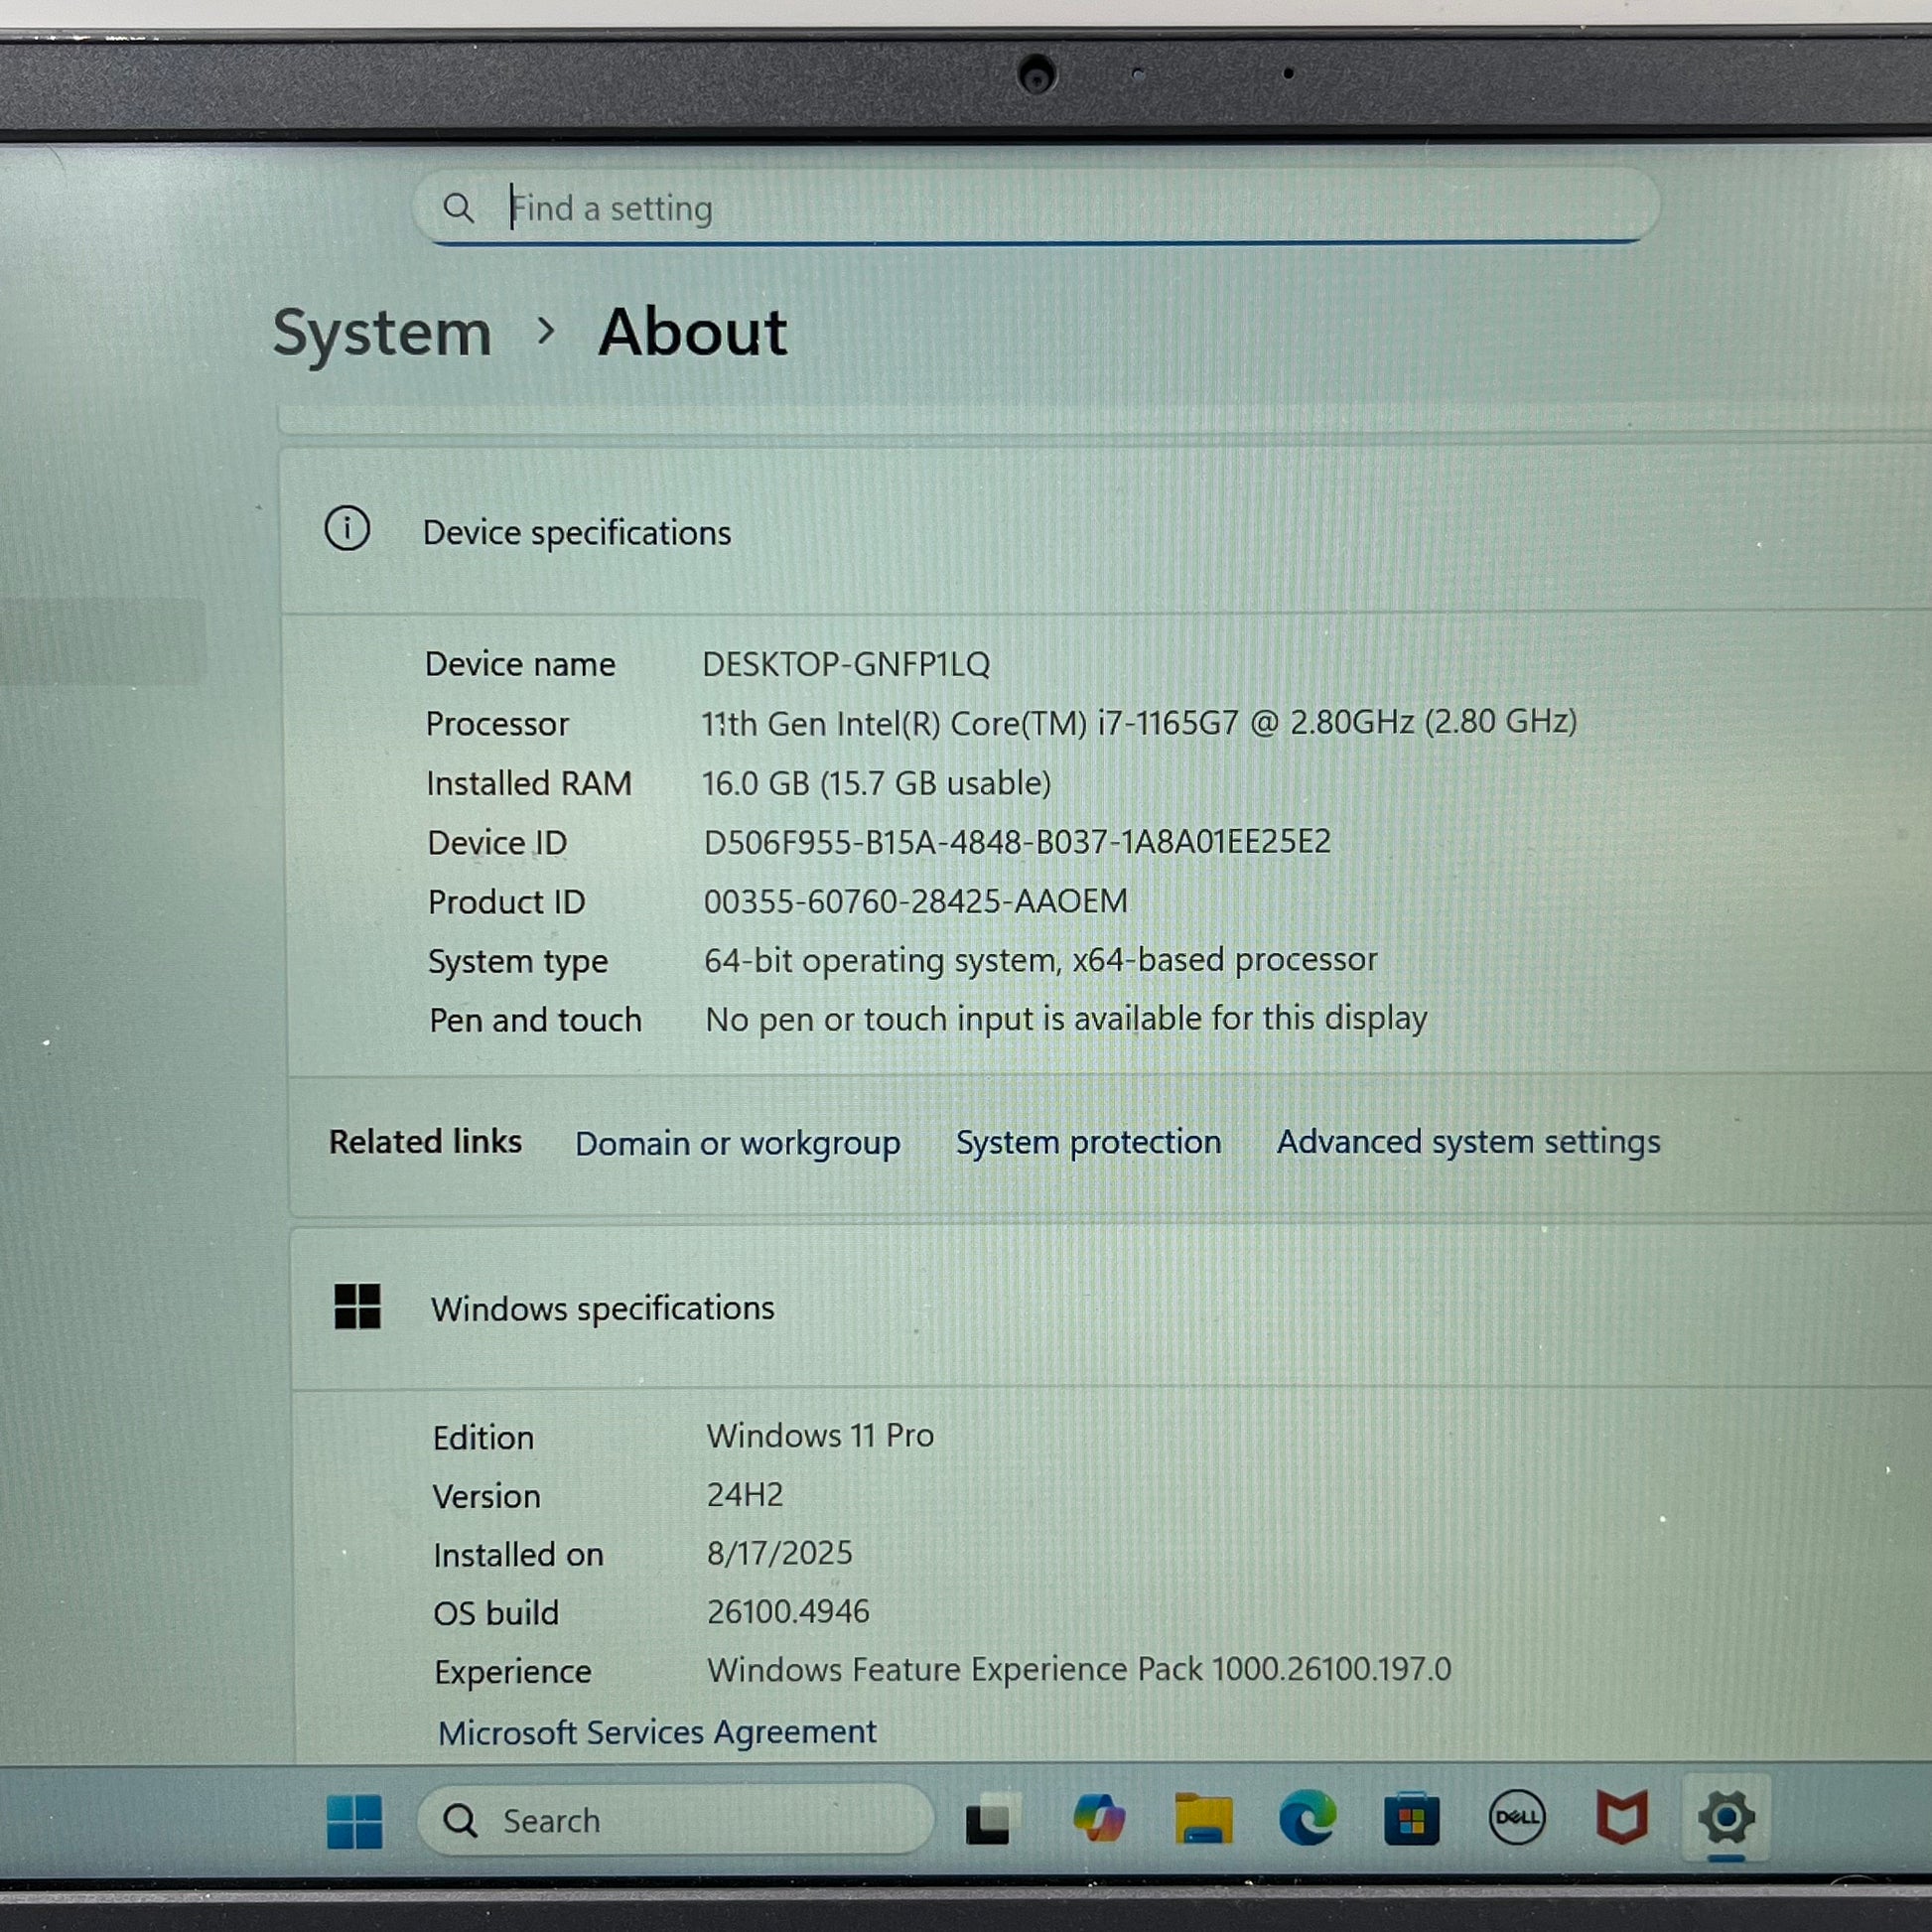Click the breadcrumb chevron between System and About
1932x1932 pixels.
point(545,331)
